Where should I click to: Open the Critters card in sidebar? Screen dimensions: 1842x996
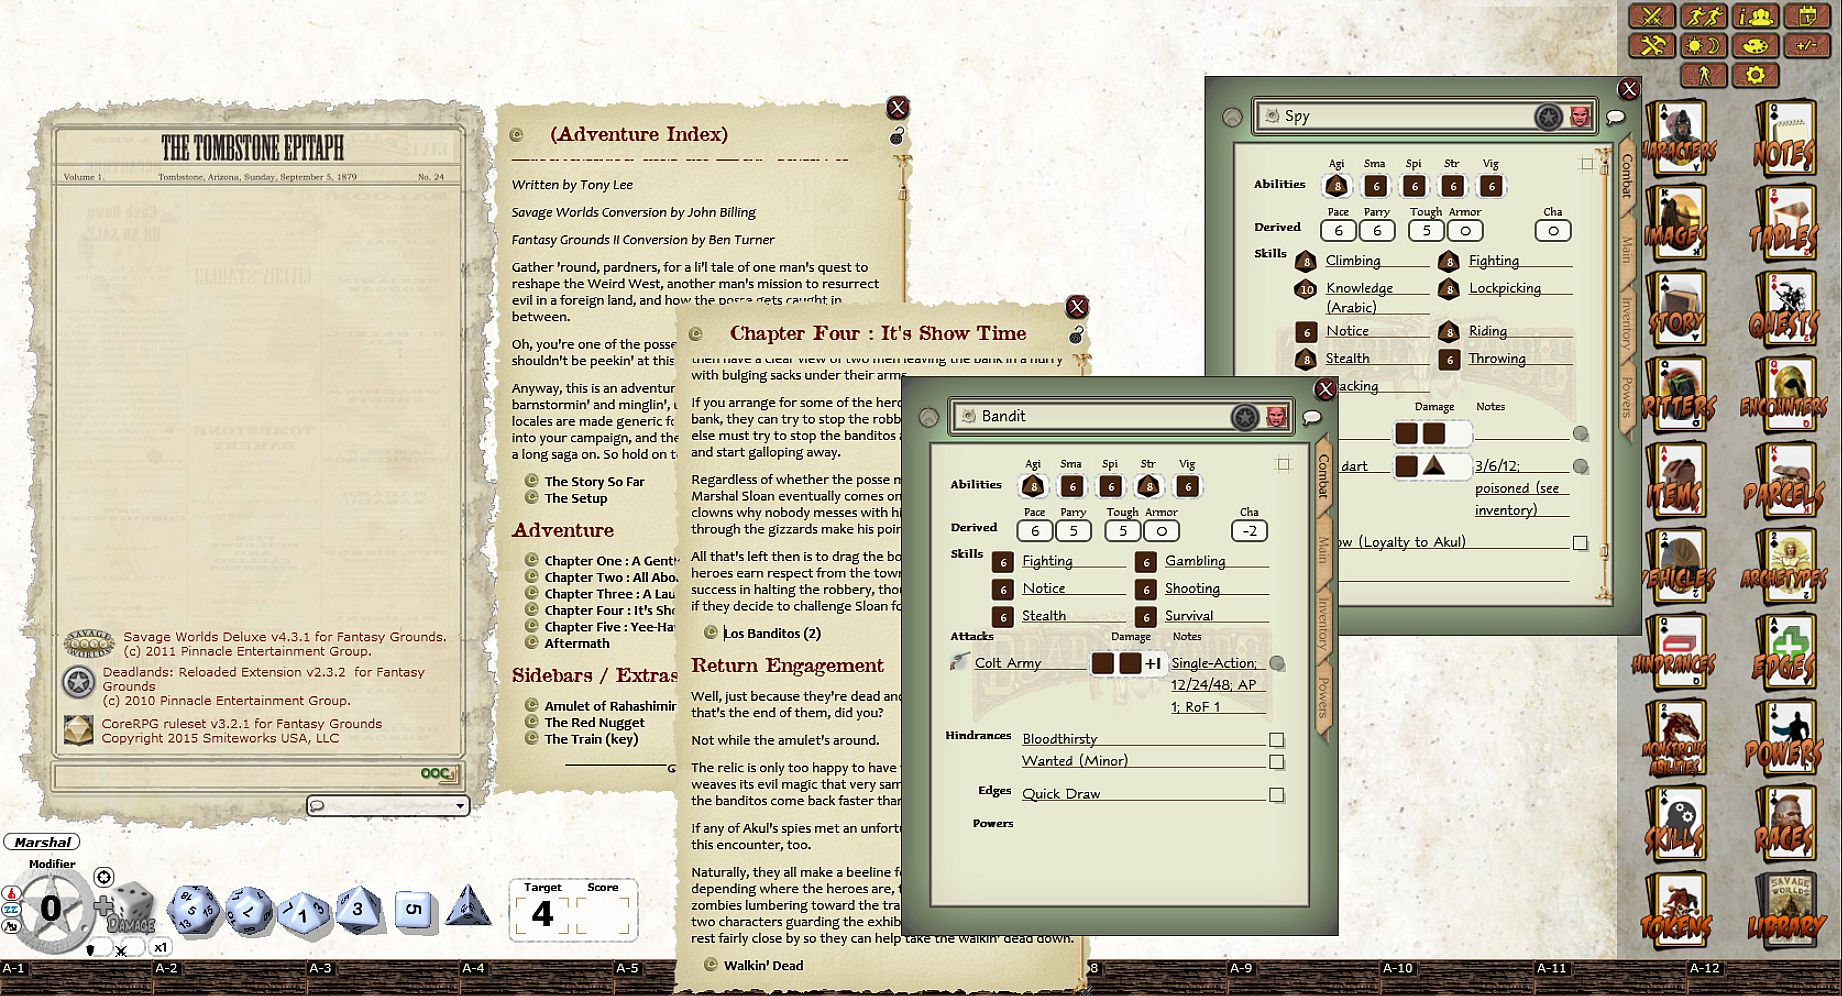pyautogui.click(x=1678, y=397)
